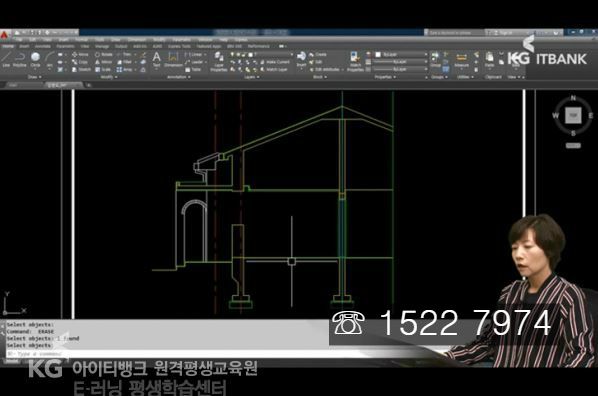The height and width of the screenshot is (396, 598).
Task: Click the ByLayer color swatch
Action: click(378, 55)
